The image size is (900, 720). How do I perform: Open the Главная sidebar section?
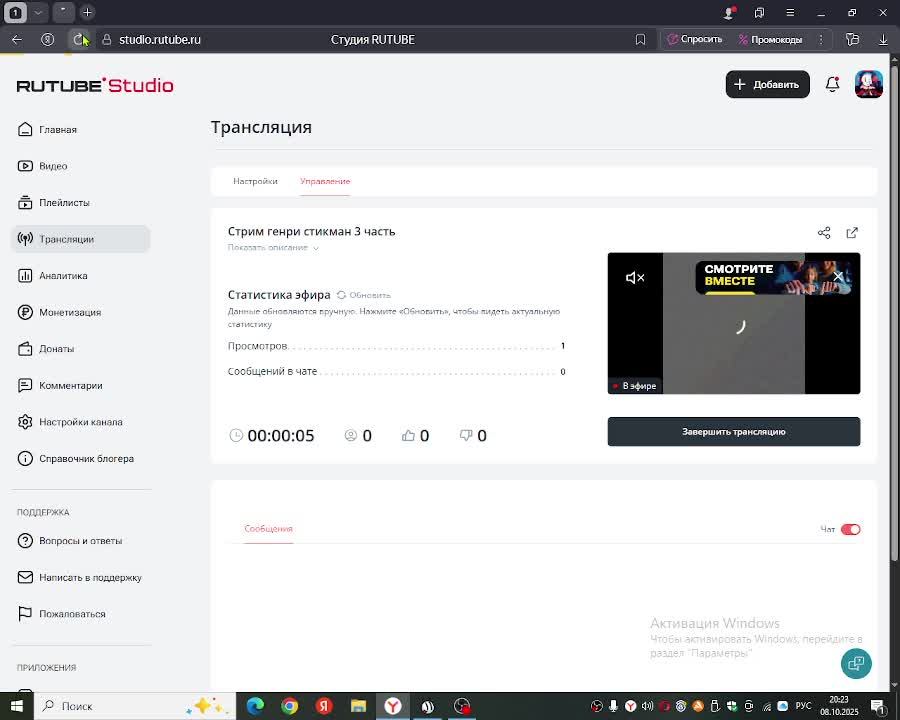[x=47, y=129]
